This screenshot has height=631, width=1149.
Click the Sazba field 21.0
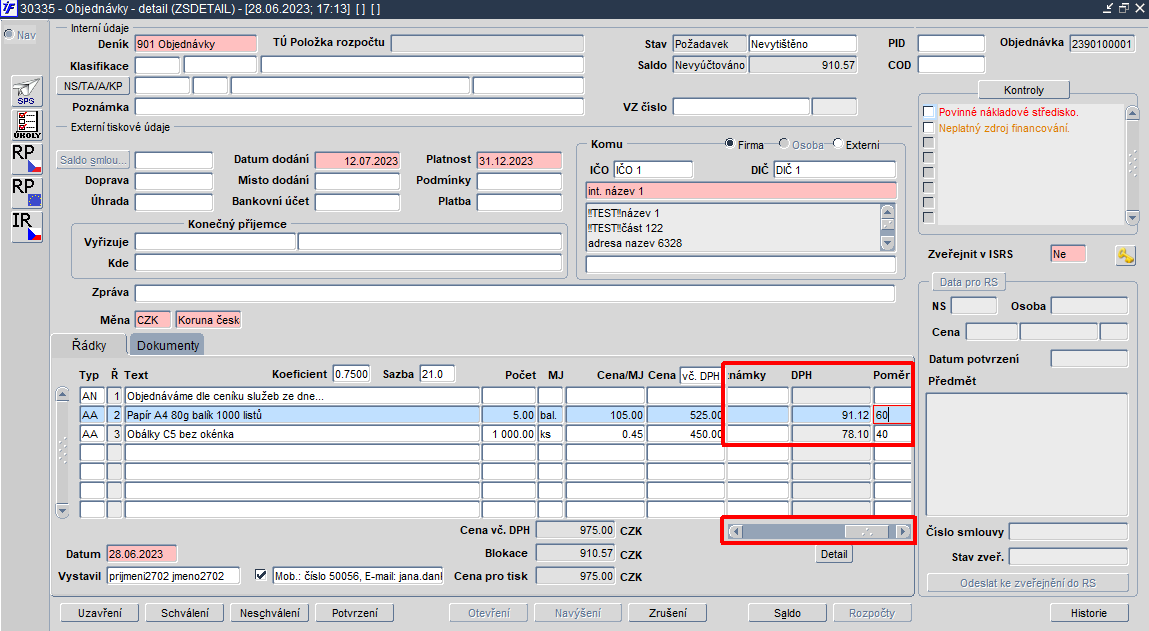pyautogui.click(x=437, y=374)
